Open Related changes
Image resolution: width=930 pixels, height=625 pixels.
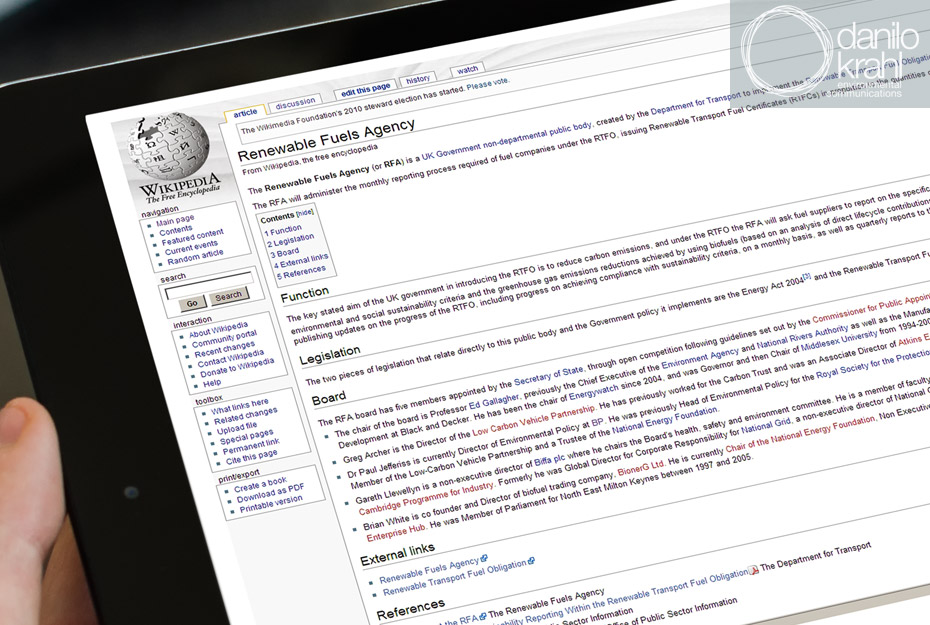[246, 415]
